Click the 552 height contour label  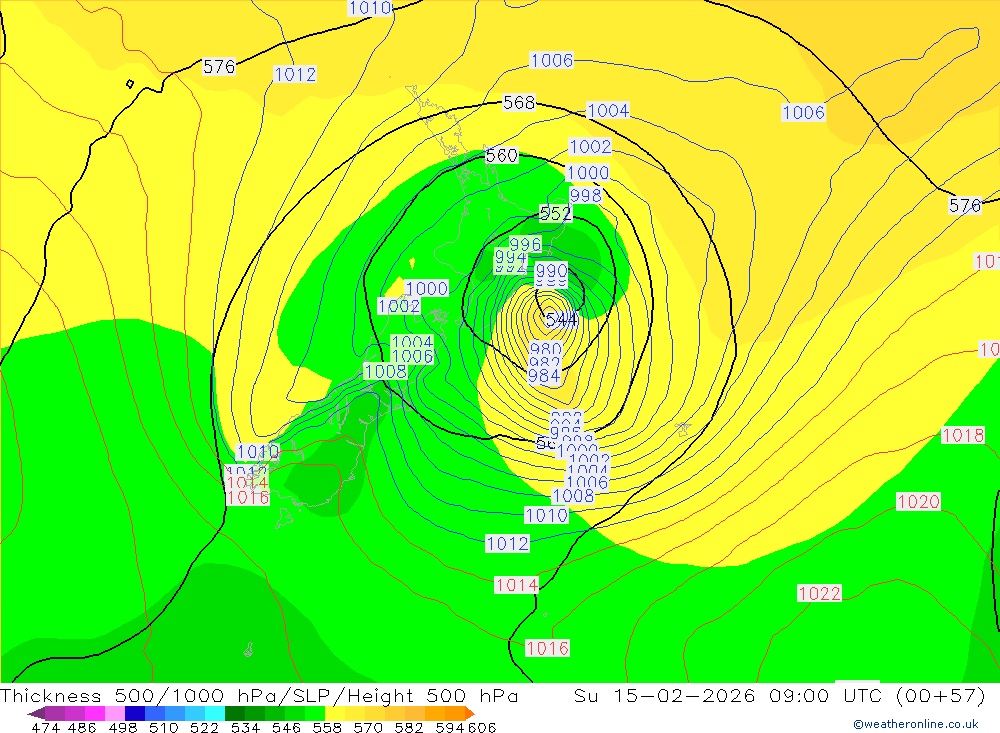click(x=555, y=213)
